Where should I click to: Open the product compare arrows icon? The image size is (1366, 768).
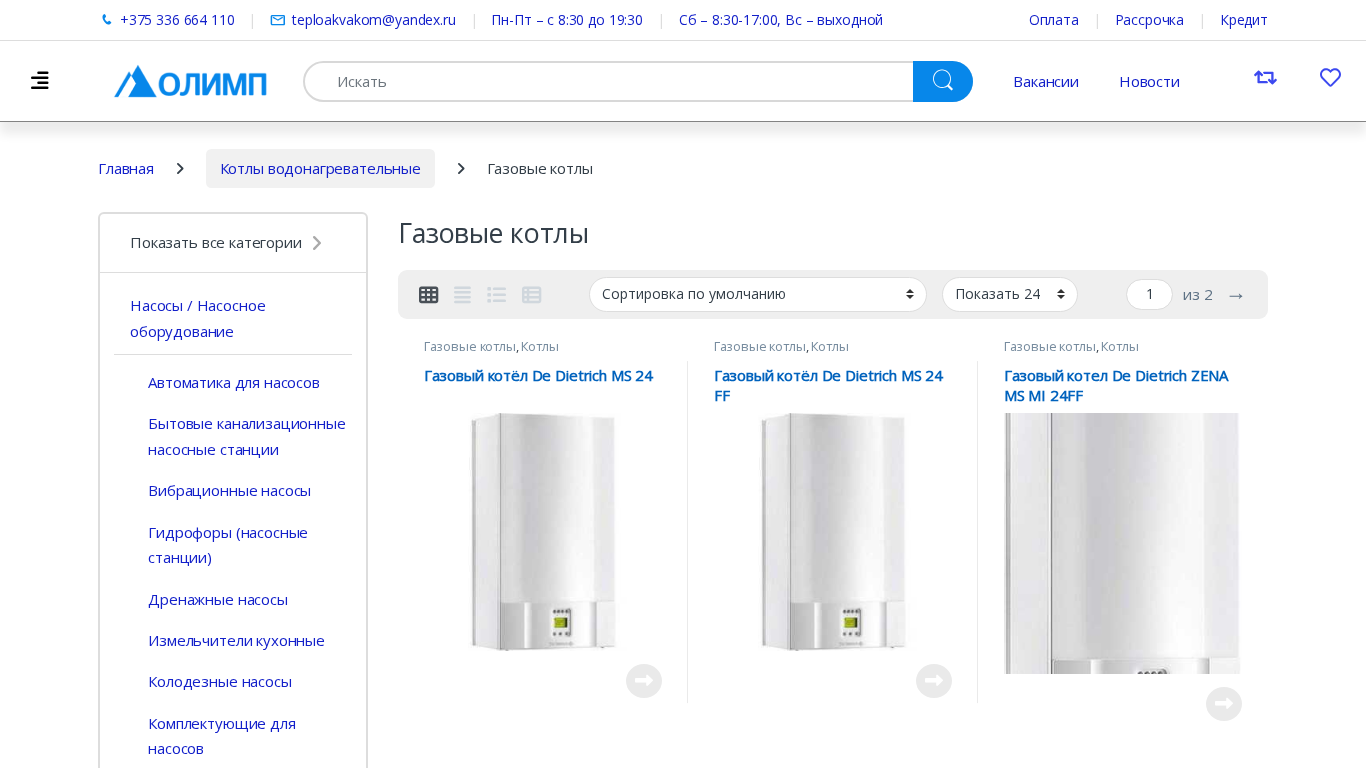coord(1265,78)
